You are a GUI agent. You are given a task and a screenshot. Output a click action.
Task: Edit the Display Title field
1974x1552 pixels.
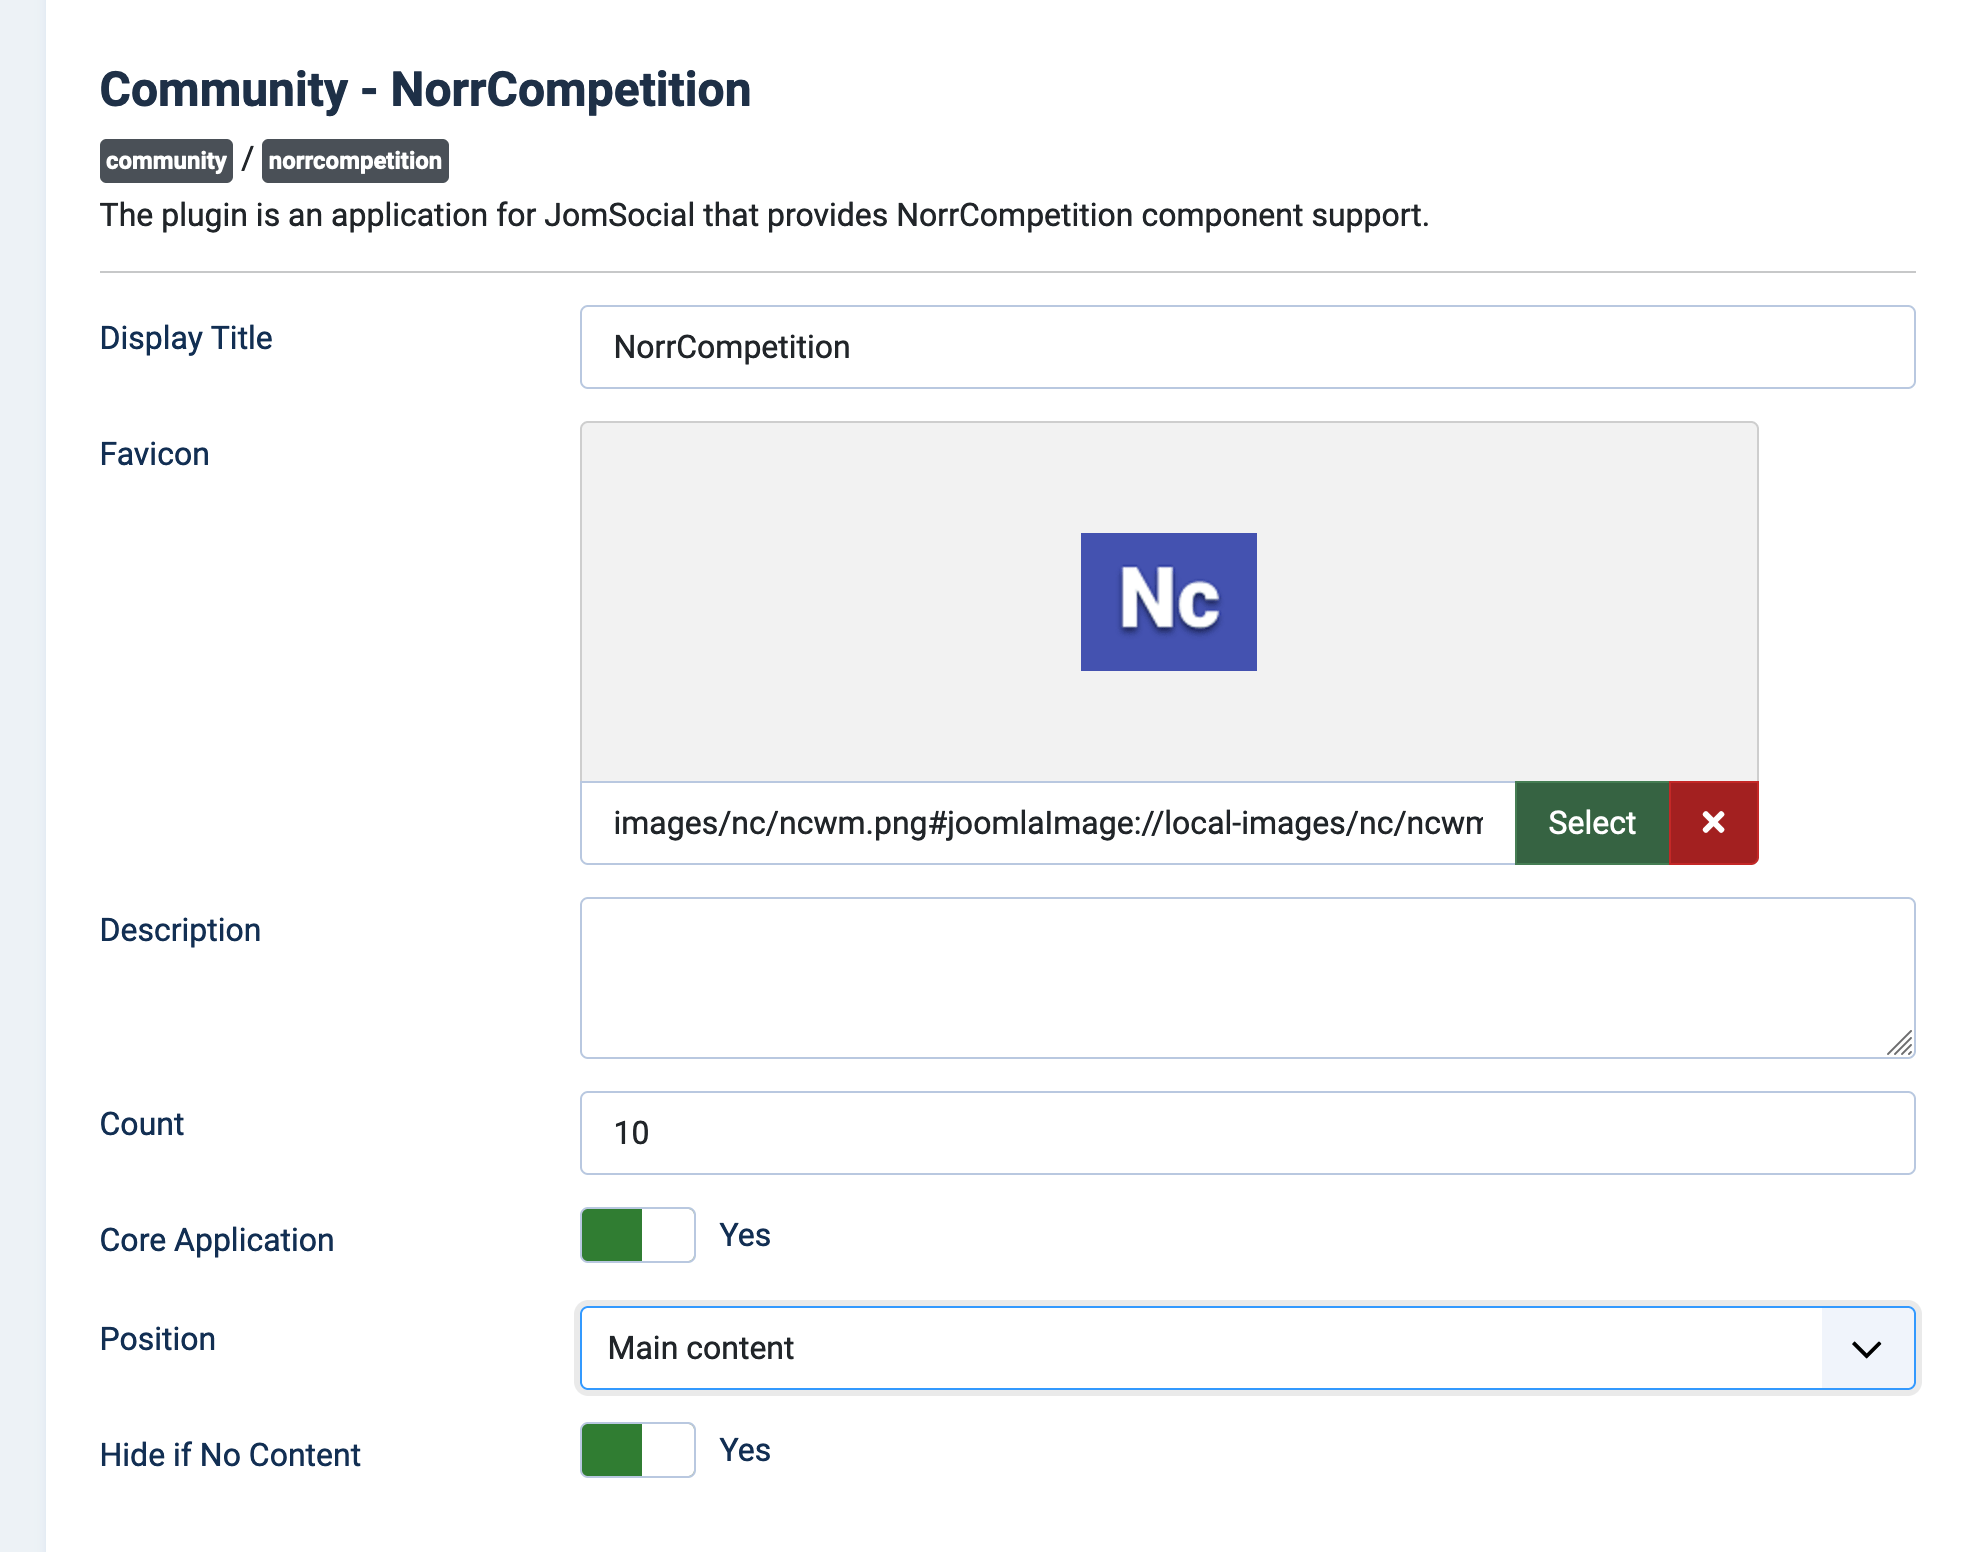tap(1246, 346)
